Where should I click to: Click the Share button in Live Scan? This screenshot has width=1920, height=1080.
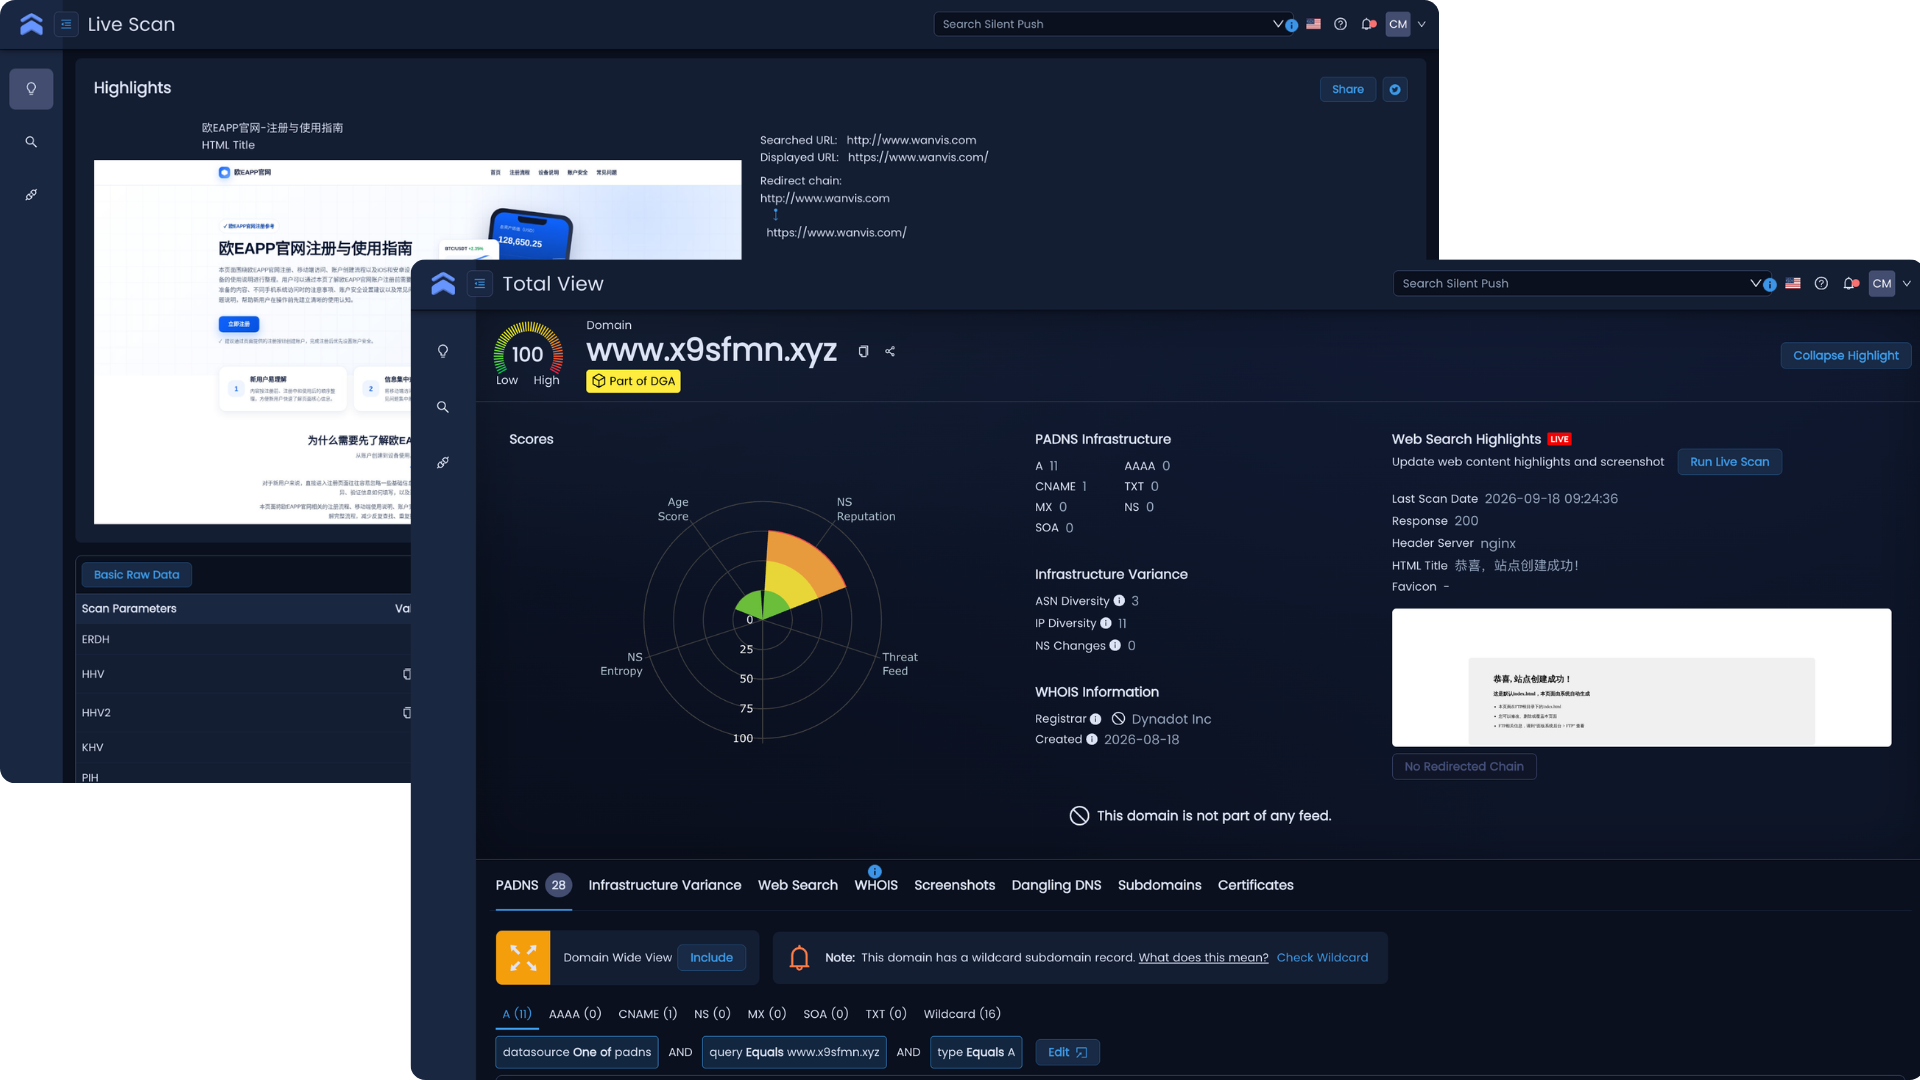[x=1347, y=89]
